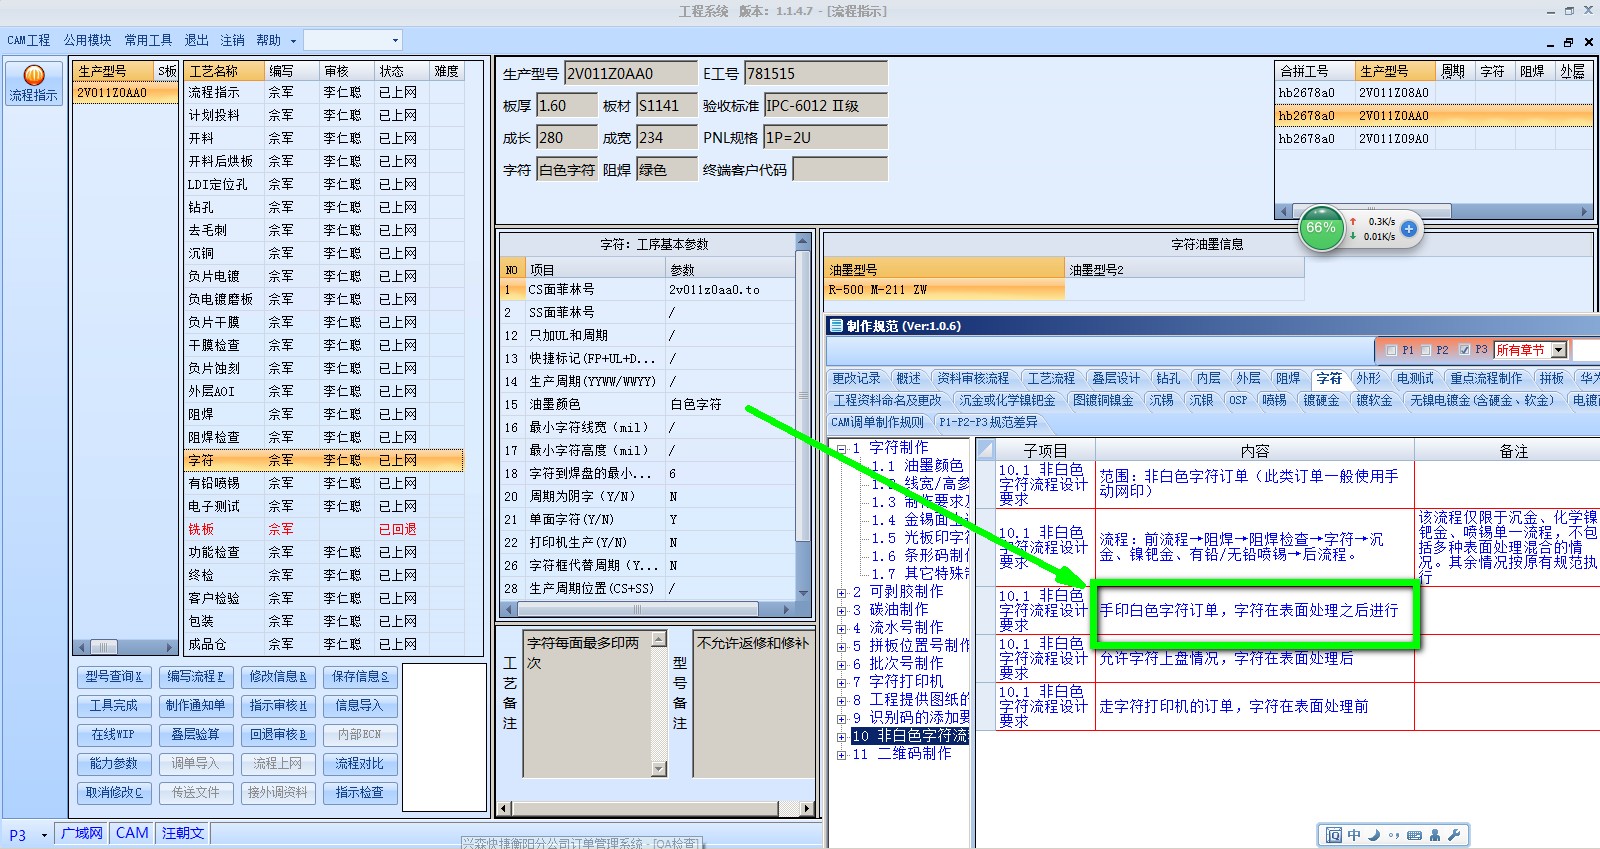Click the IME wrench settings icon
Viewport: 1600px width, 849px height.
point(1454,835)
